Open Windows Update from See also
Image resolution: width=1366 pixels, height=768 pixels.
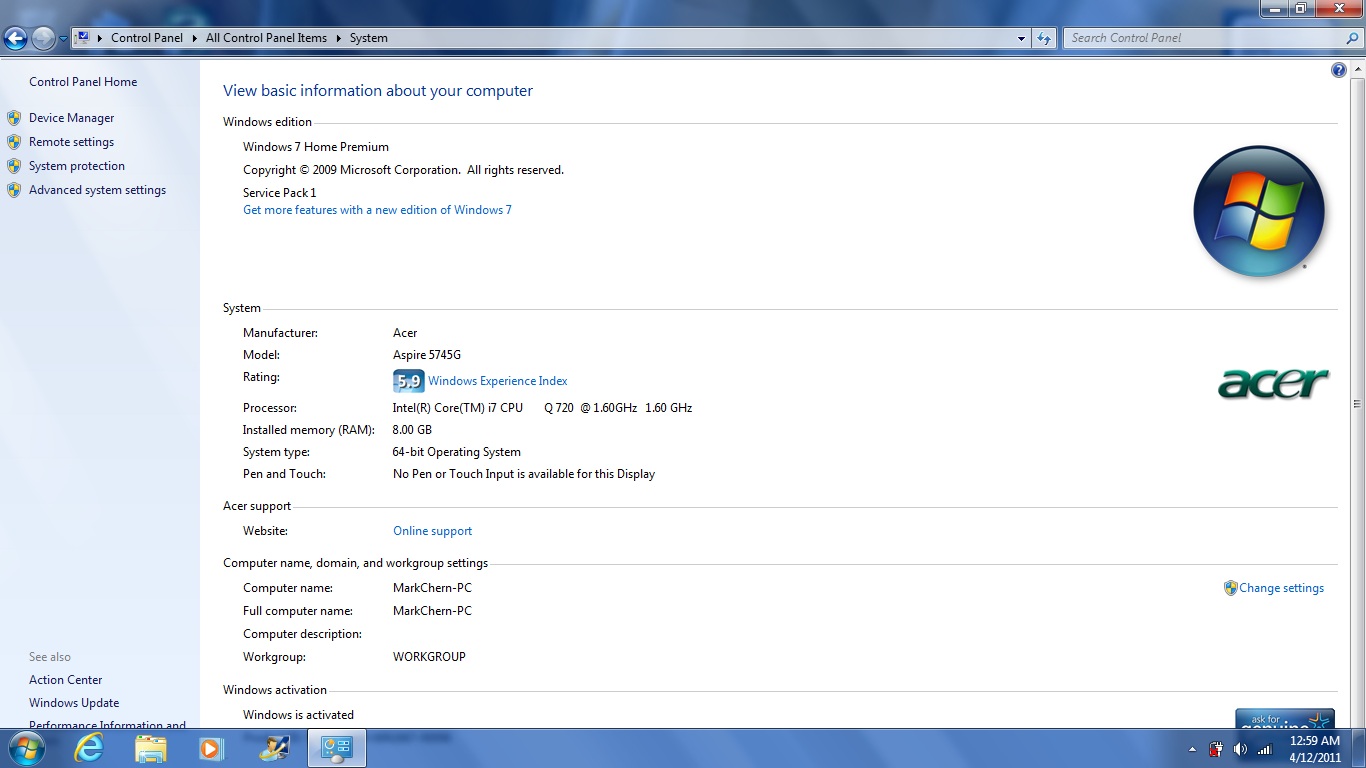tap(74, 703)
